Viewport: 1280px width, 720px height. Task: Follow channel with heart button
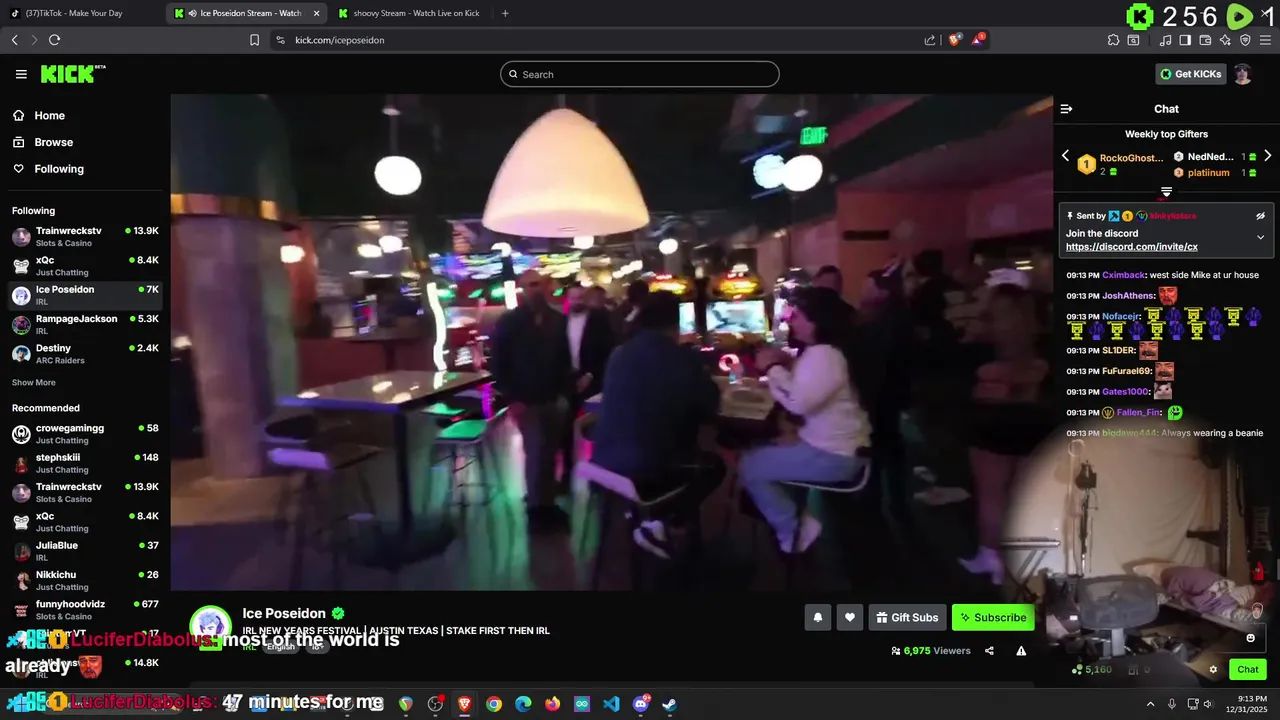(849, 618)
